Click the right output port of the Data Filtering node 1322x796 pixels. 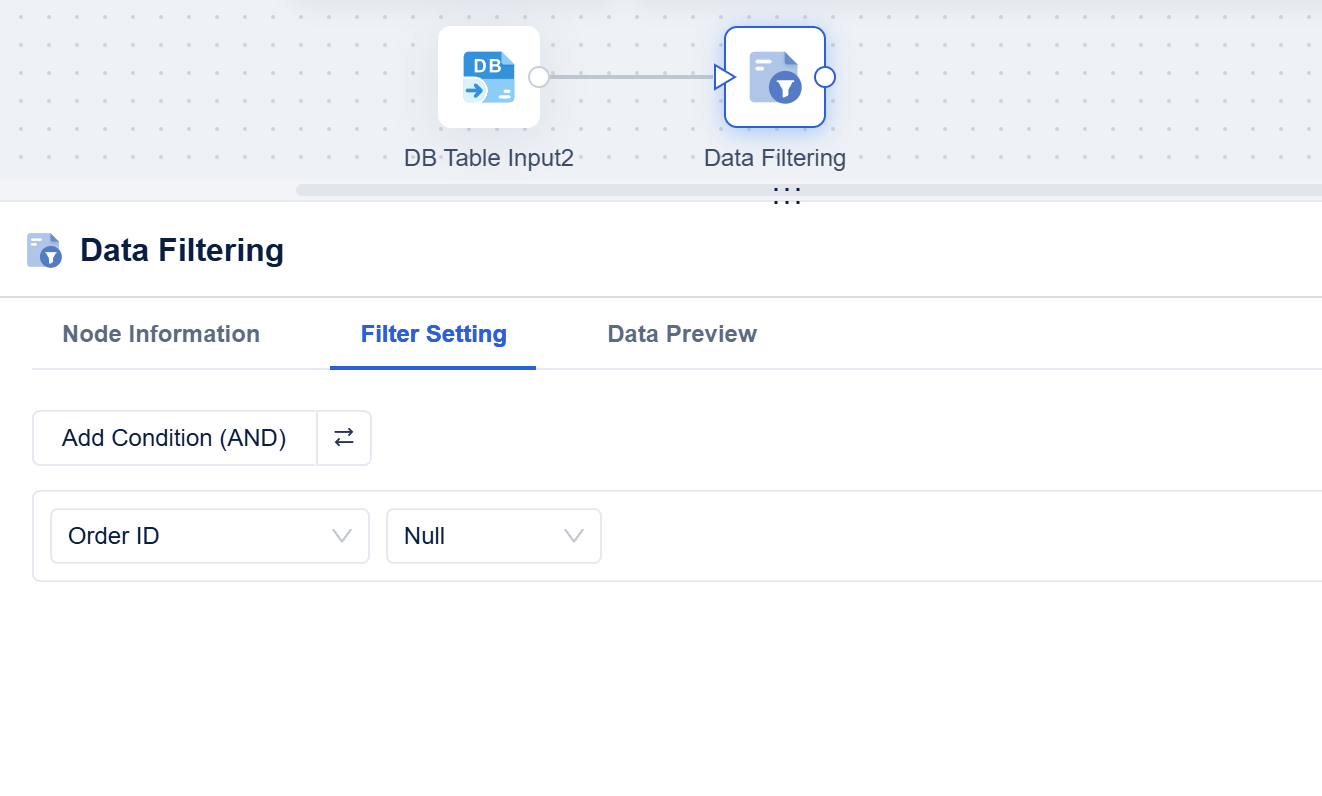pos(826,76)
